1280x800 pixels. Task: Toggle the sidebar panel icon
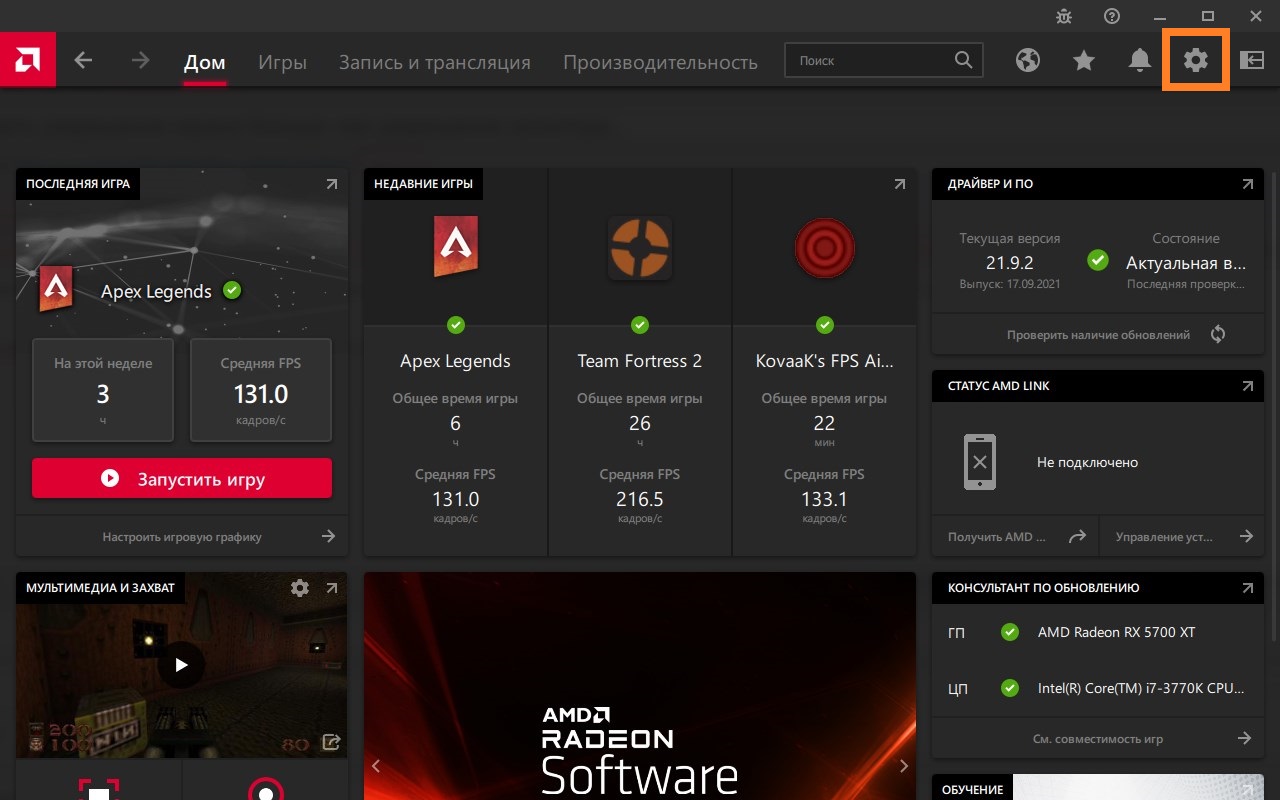click(x=1252, y=61)
